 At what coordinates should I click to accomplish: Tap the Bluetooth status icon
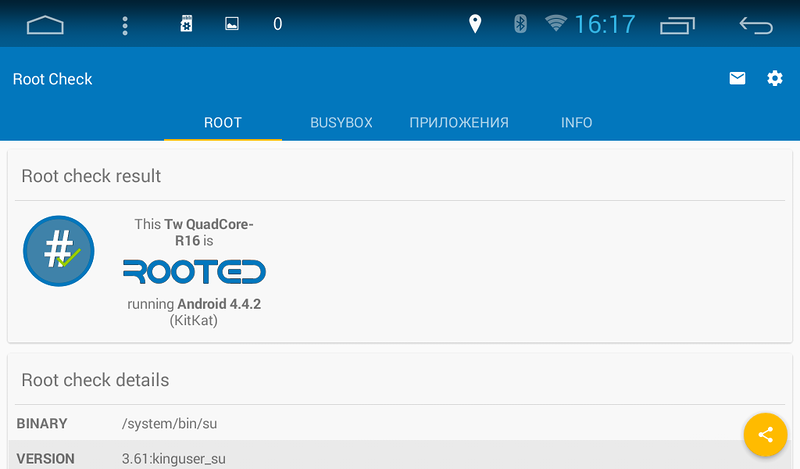520,23
